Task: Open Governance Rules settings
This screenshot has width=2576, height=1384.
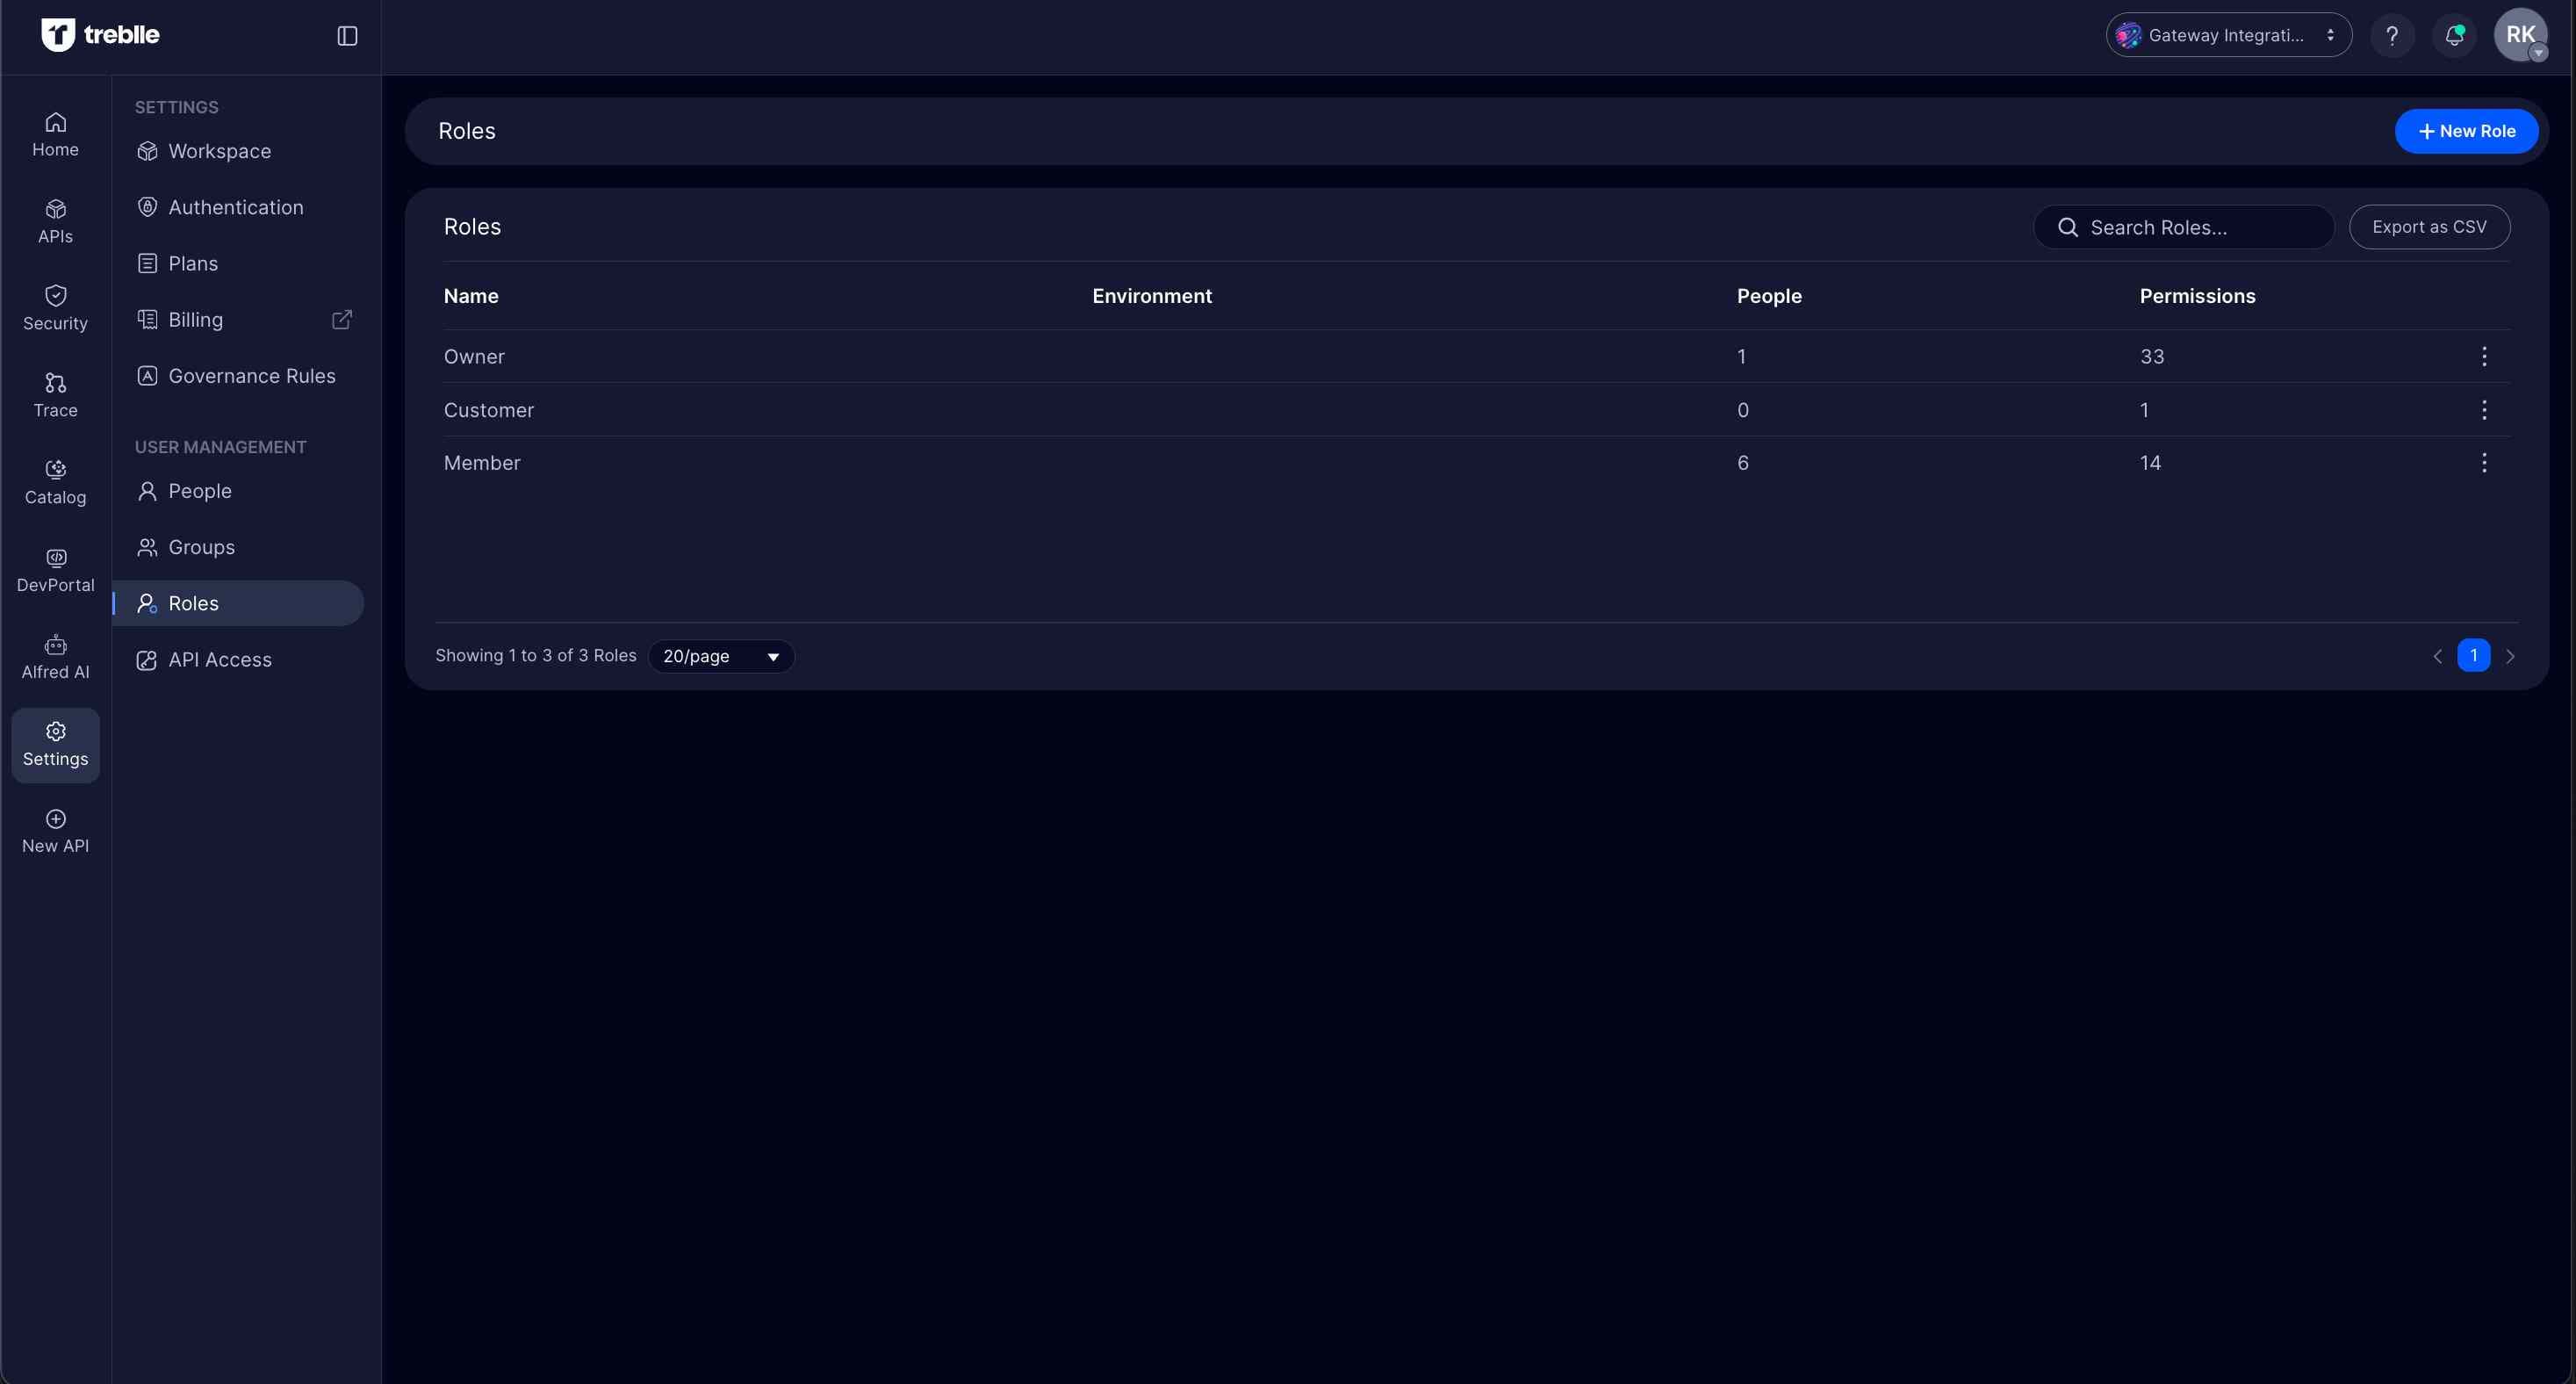Action: tap(251, 376)
